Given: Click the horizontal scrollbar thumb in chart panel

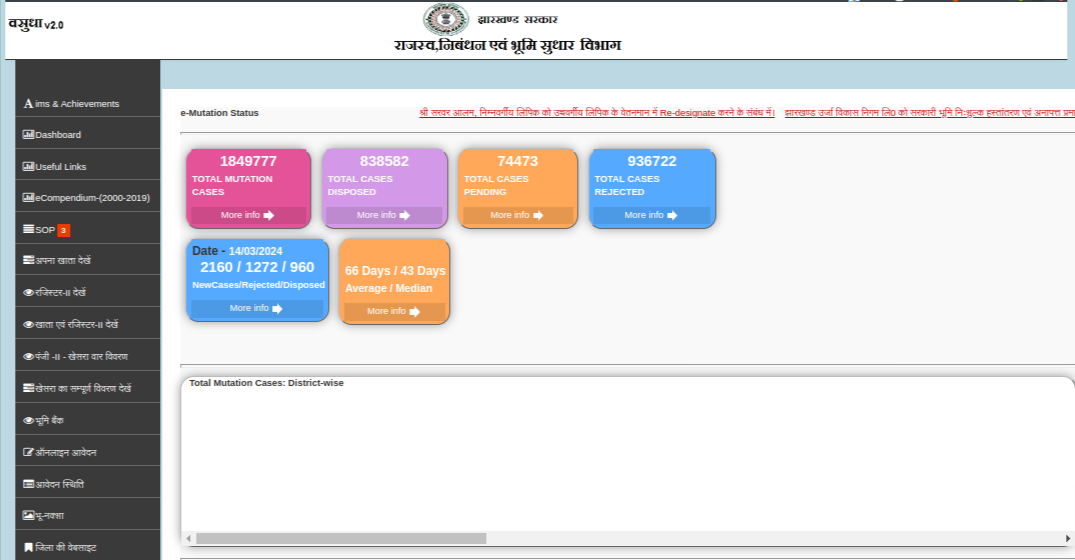Looking at the screenshot, I should point(340,539).
